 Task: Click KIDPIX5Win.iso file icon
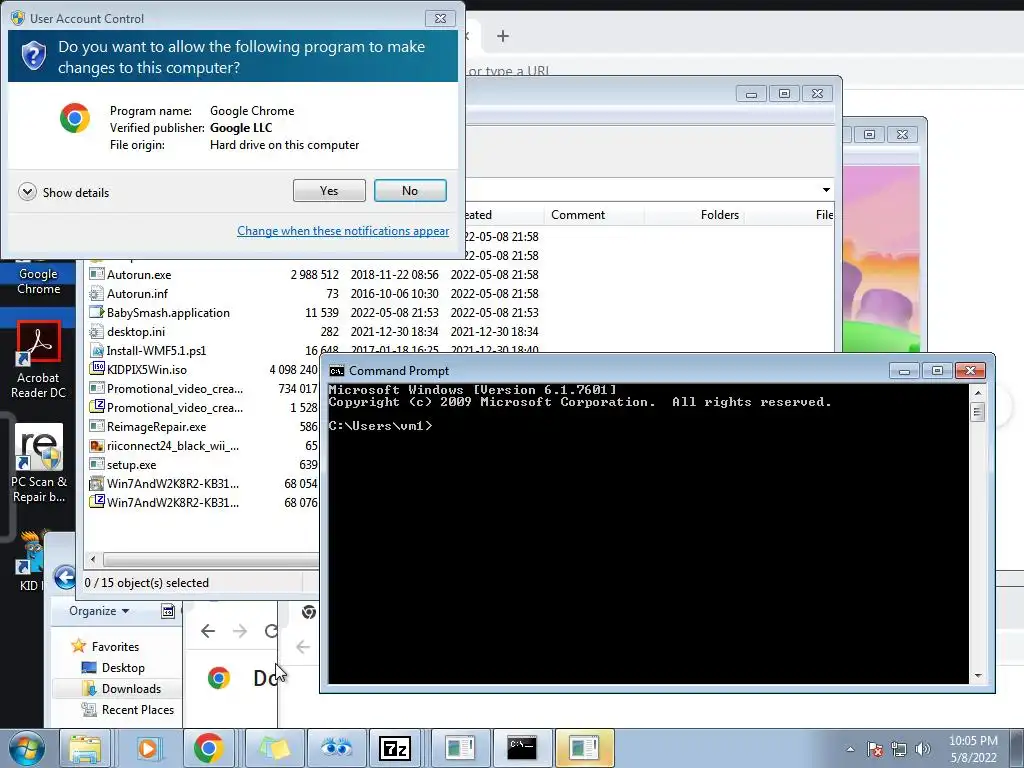click(97, 368)
